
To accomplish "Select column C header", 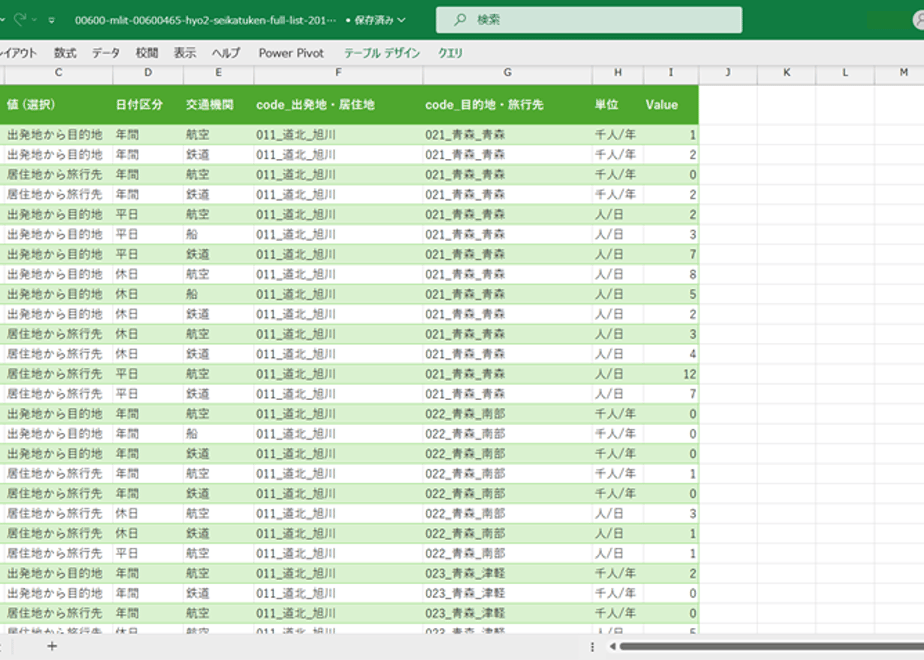I will (58, 72).
